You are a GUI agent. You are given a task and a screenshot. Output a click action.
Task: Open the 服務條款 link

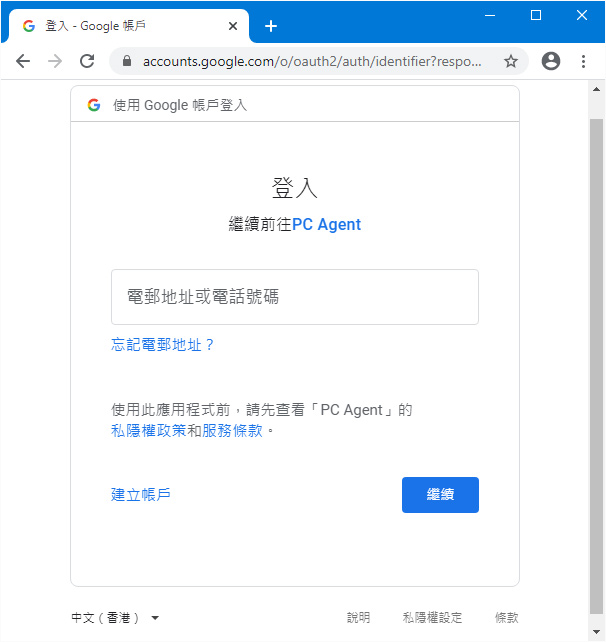(x=232, y=430)
